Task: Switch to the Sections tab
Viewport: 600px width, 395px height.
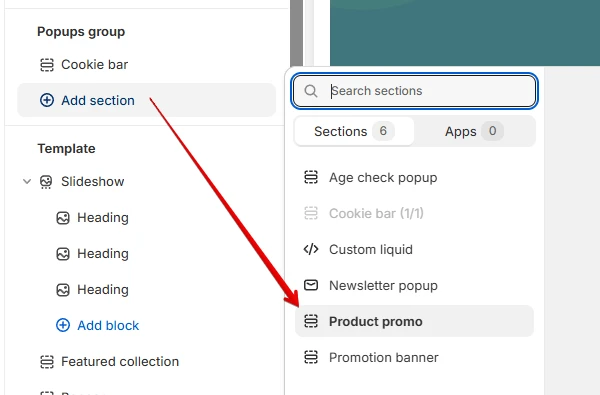Action: [x=354, y=131]
